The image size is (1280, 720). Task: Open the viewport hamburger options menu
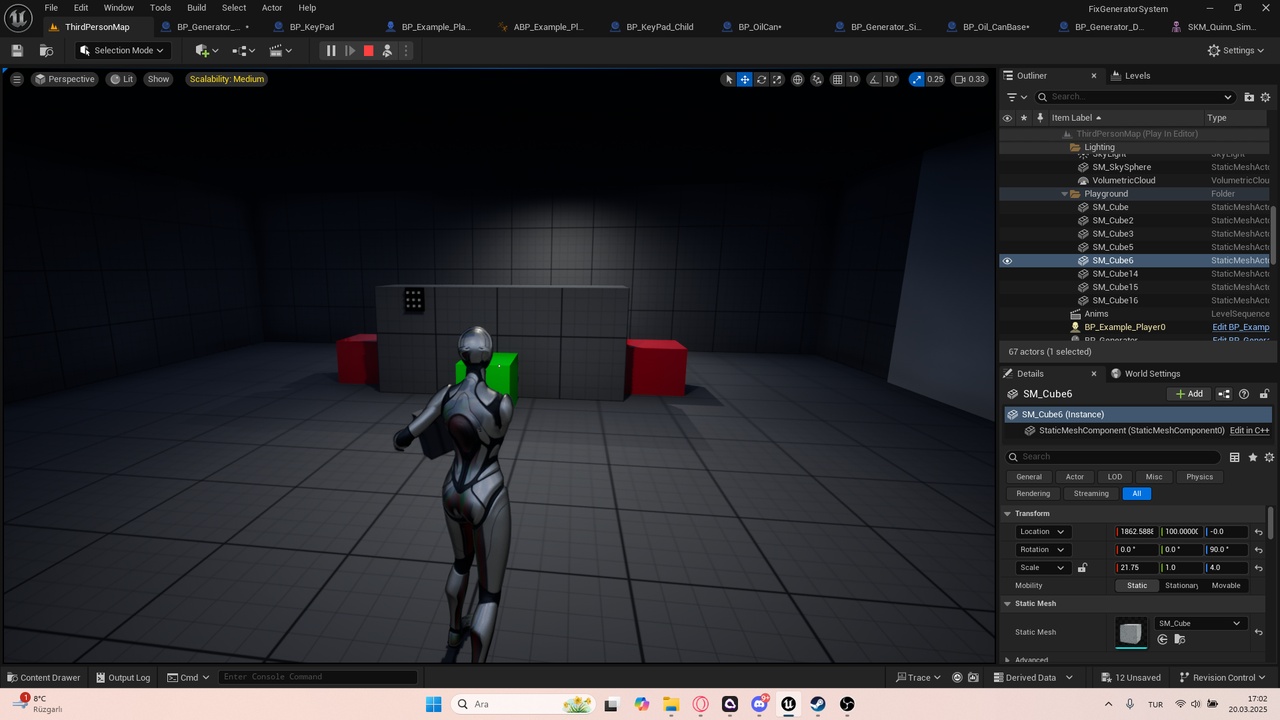(16, 79)
